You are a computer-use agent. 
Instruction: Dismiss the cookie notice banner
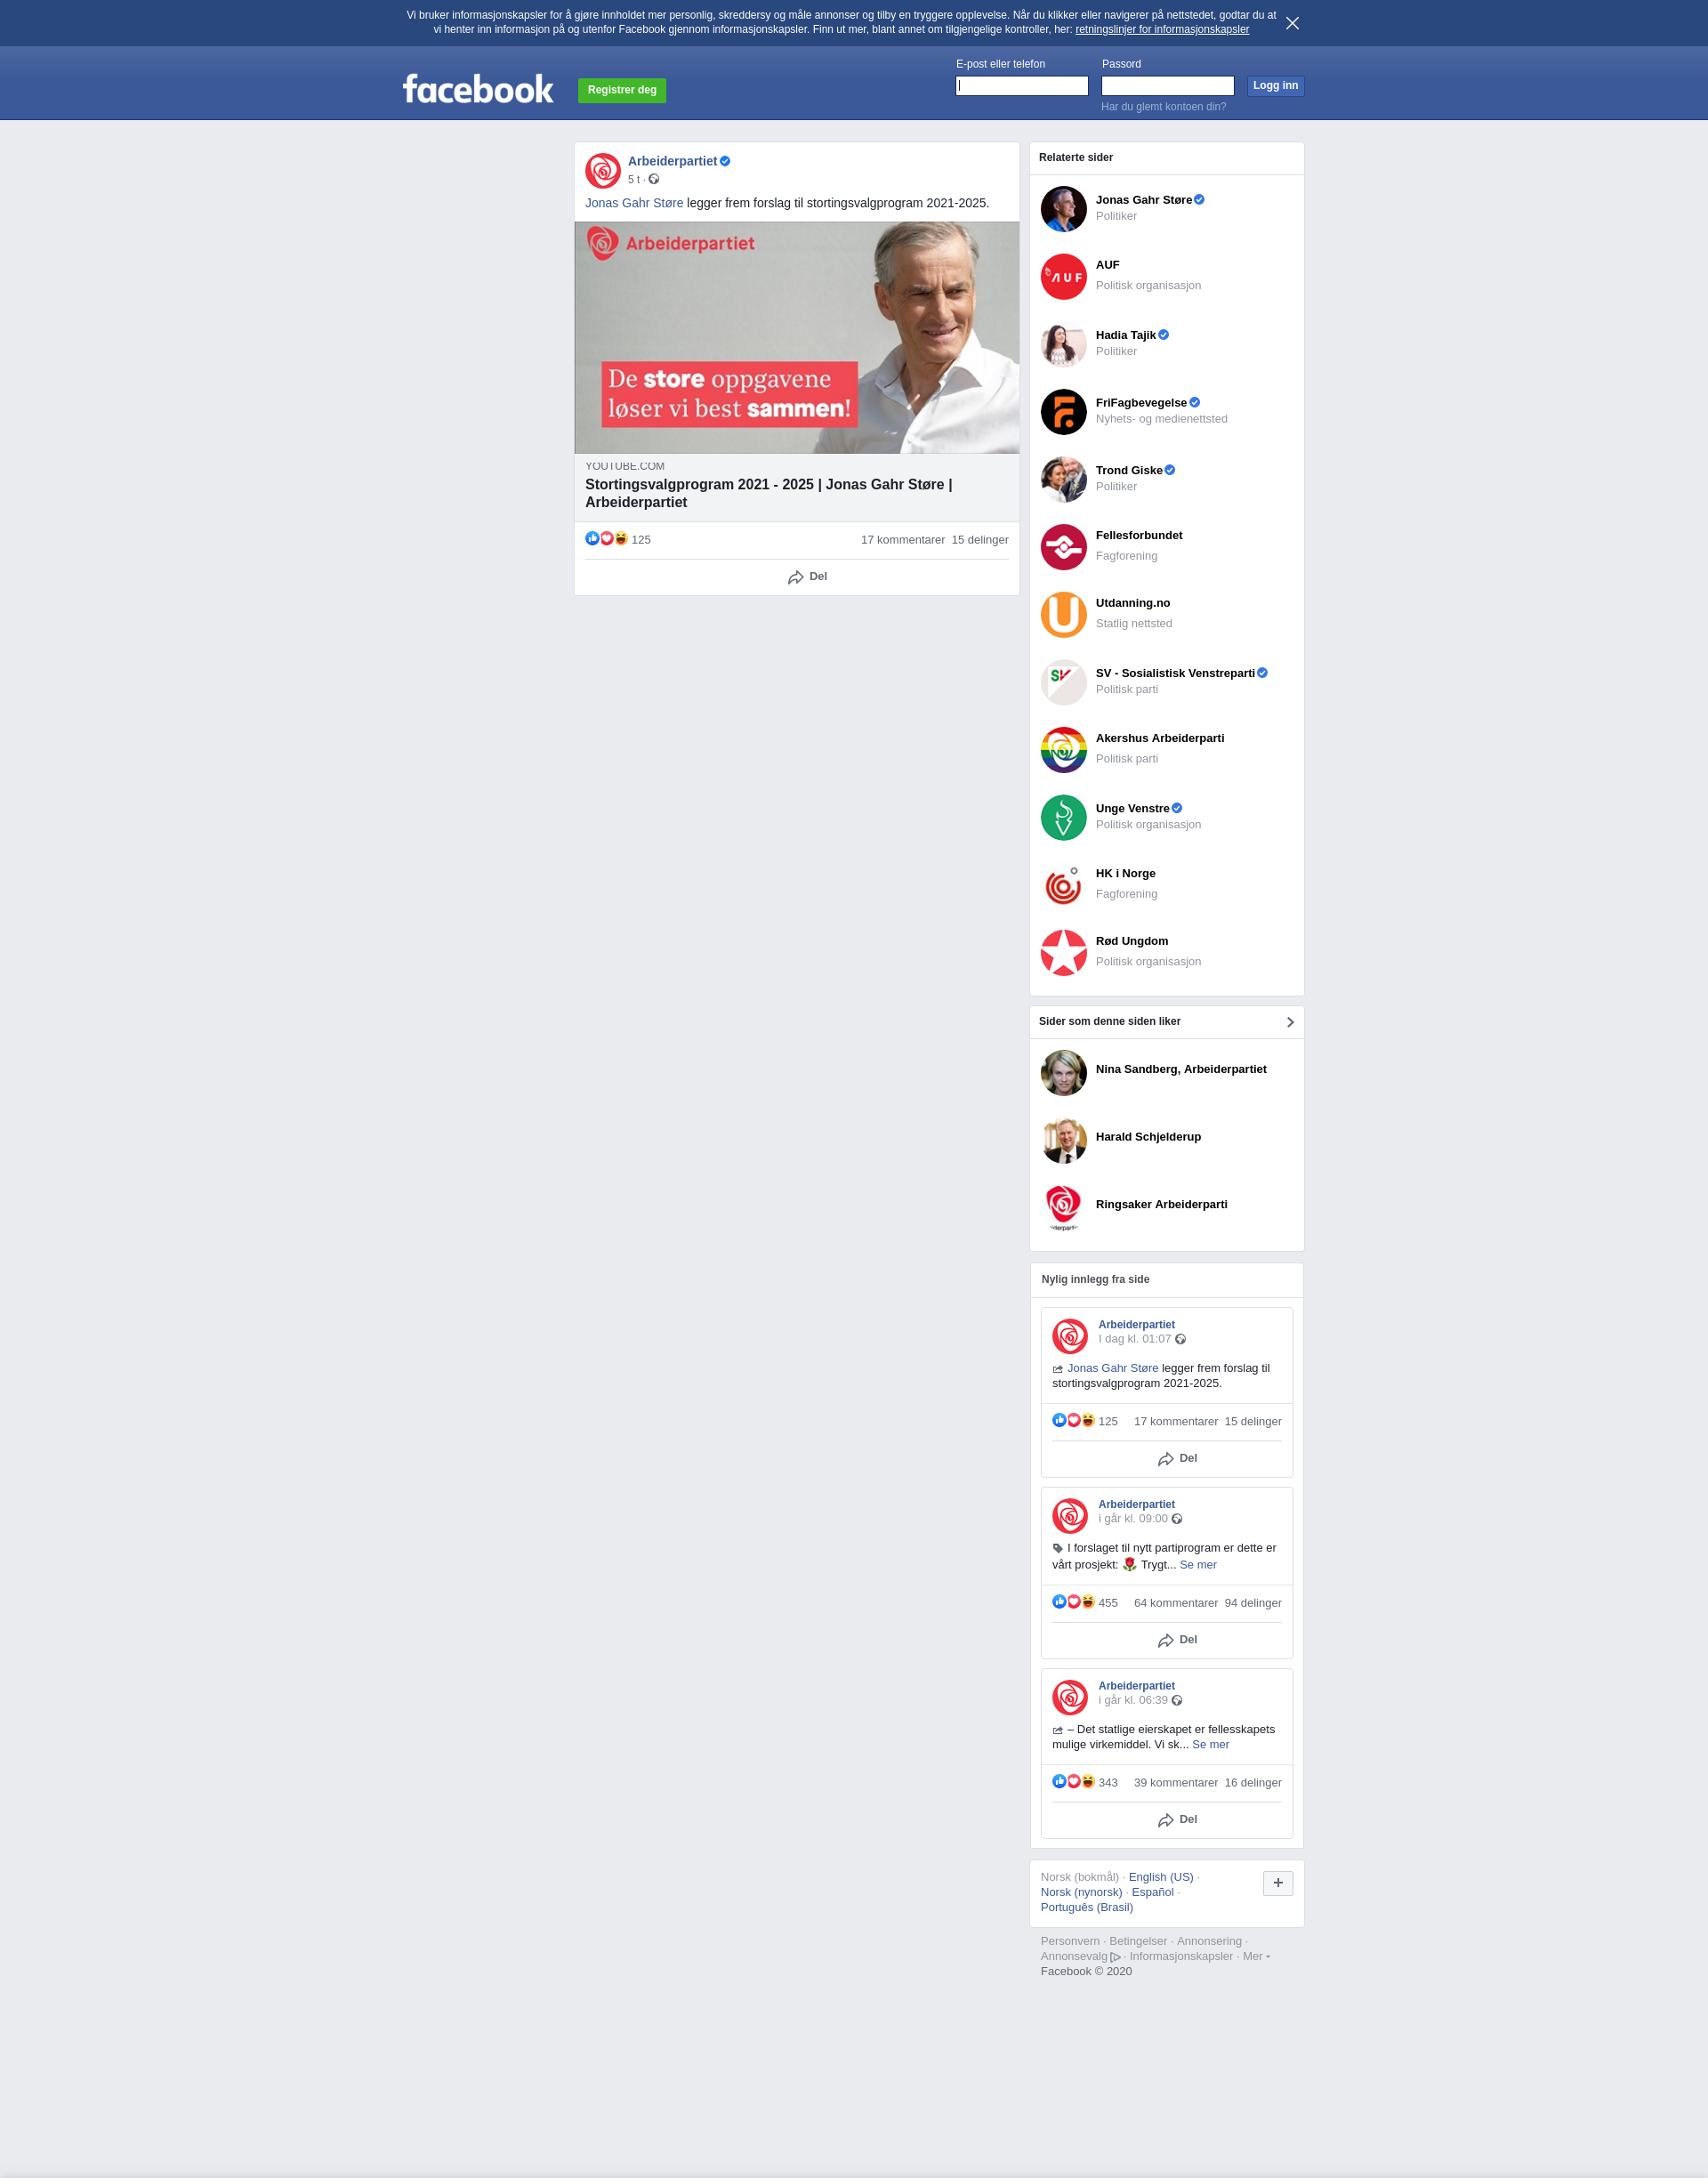coord(1292,23)
